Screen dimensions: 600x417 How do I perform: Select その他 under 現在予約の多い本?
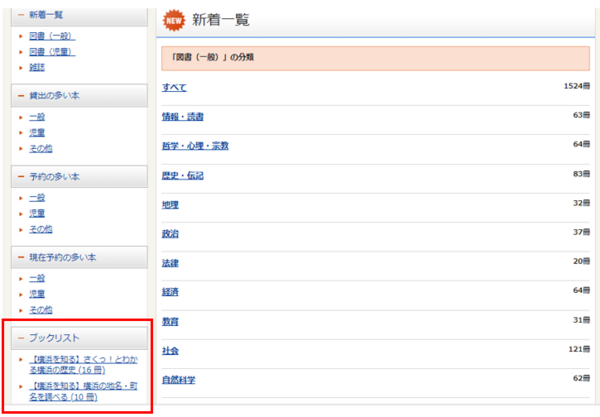click(x=40, y=310)
